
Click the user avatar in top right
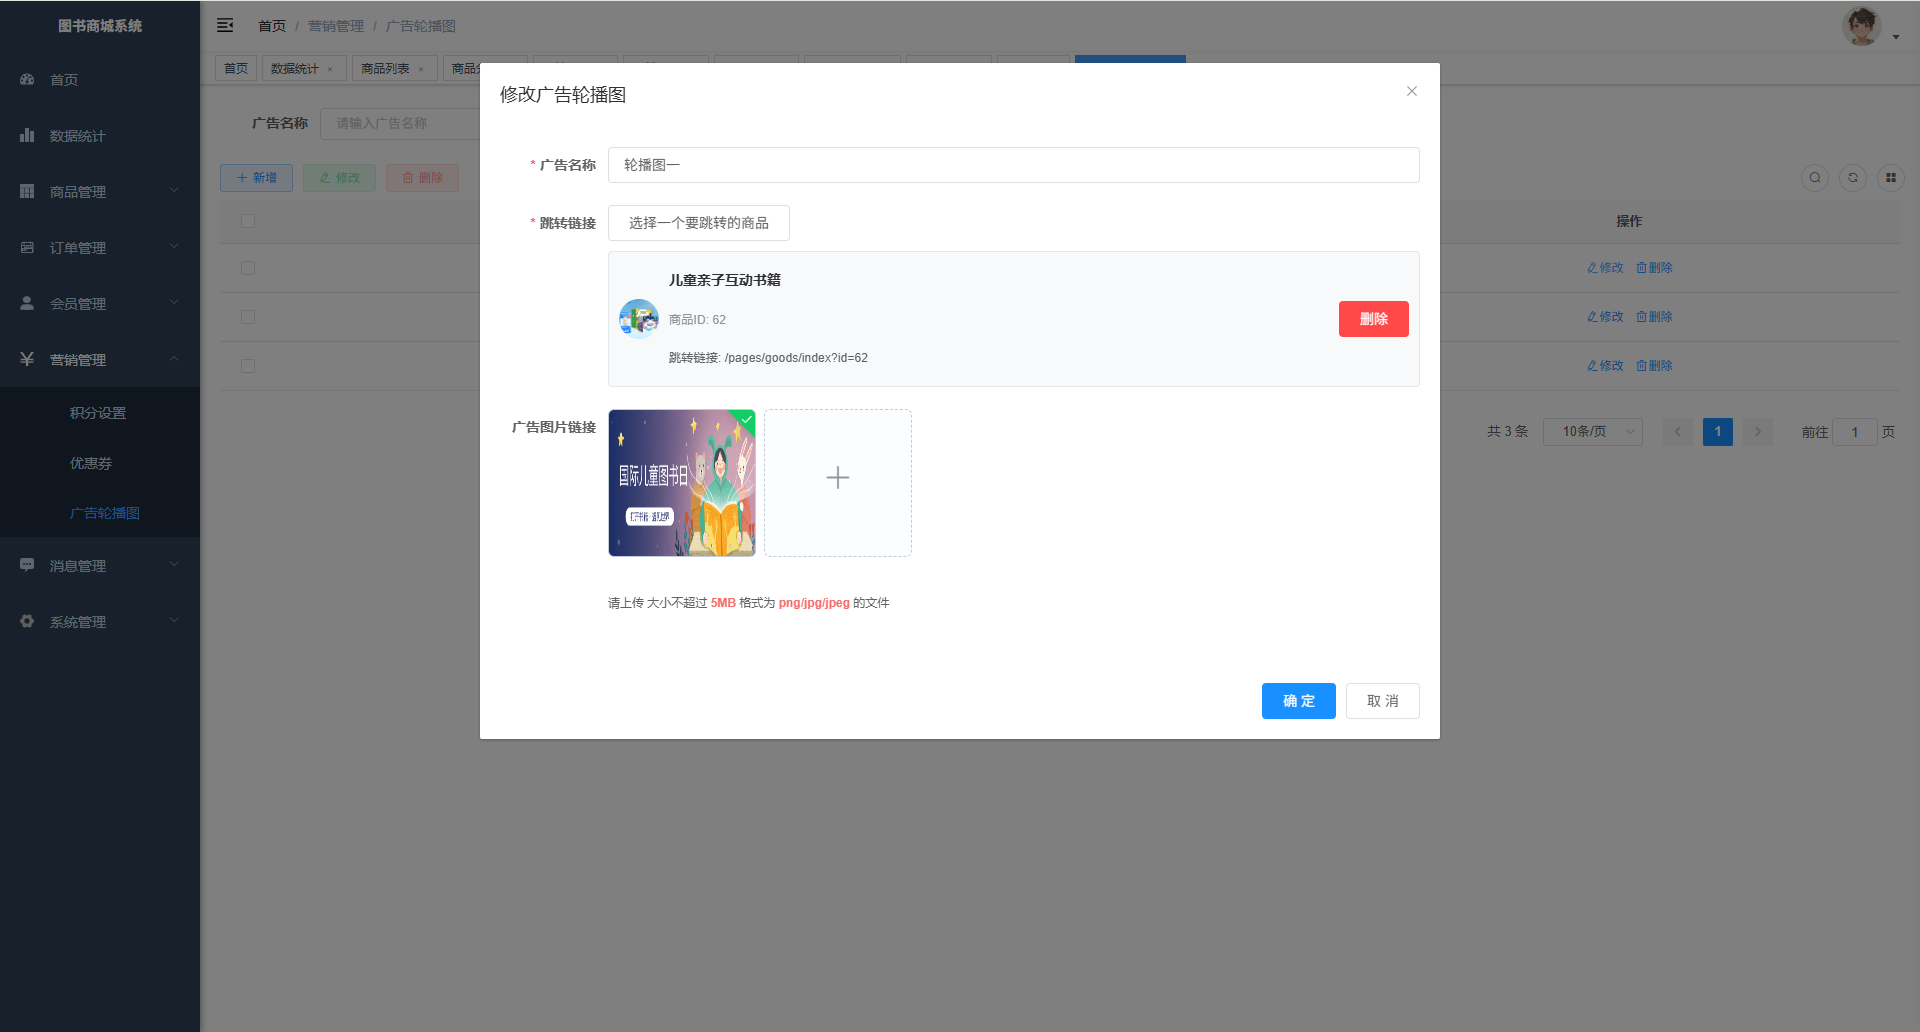pyautogui.click(x=1861, y=26)
